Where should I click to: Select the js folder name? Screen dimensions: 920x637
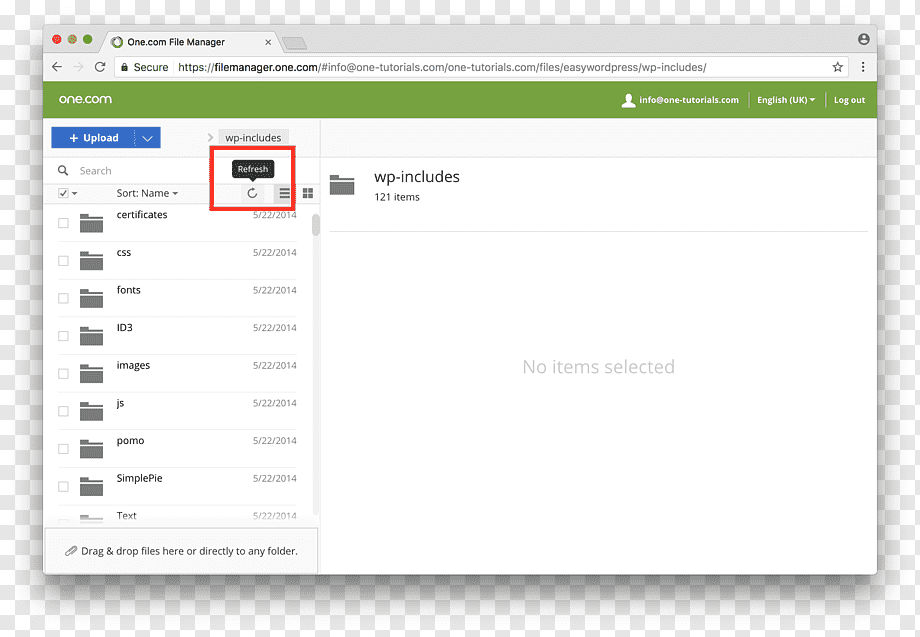tap(120, 403)
